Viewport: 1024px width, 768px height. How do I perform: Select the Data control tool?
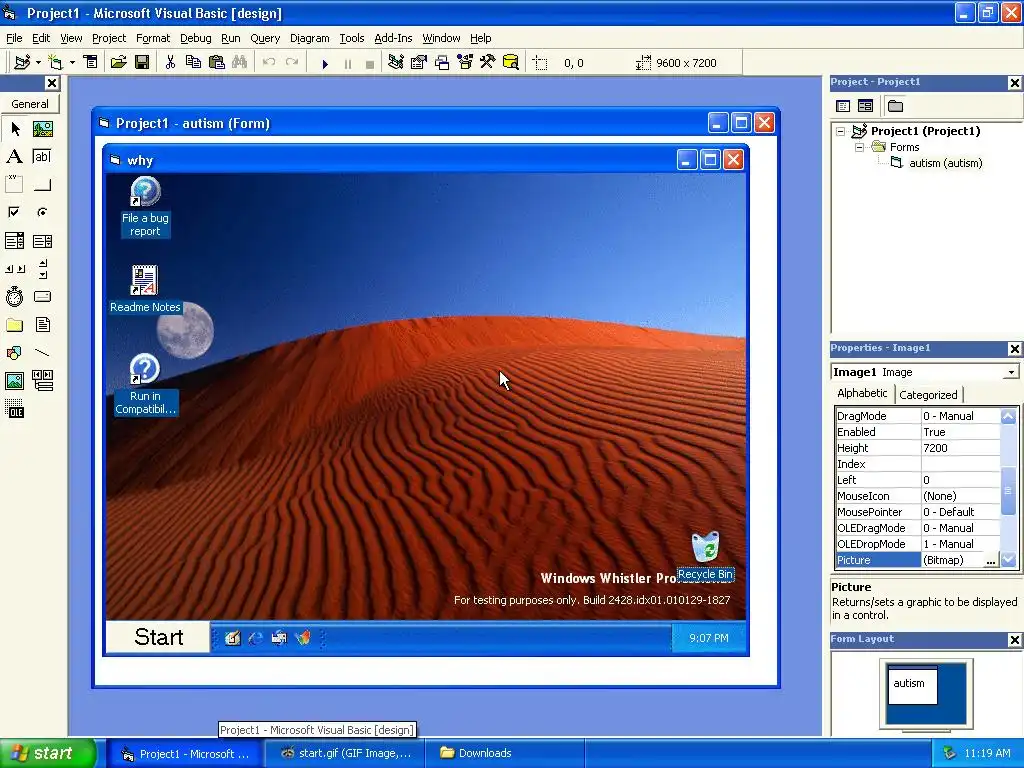pos(42,380)
